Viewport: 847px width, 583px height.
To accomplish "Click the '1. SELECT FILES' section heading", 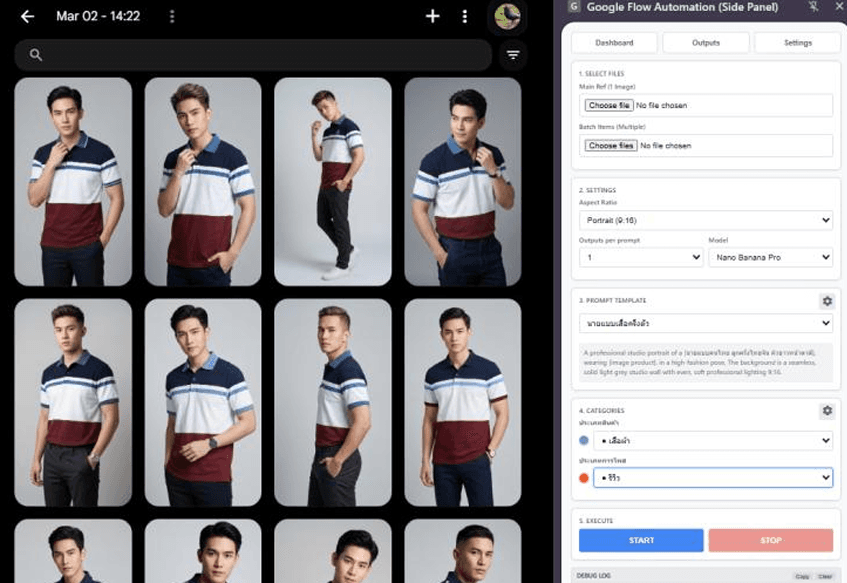I will [601, 73].
